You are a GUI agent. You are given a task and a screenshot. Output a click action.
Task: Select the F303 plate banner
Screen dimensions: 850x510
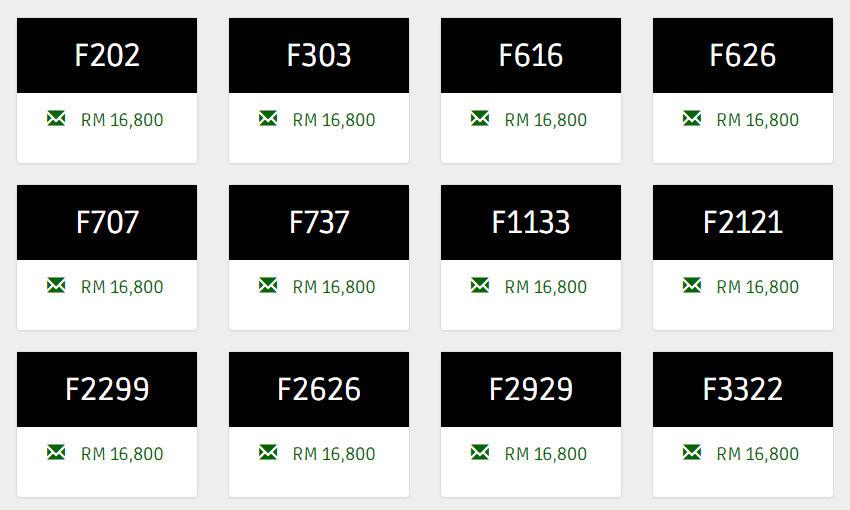319,55
